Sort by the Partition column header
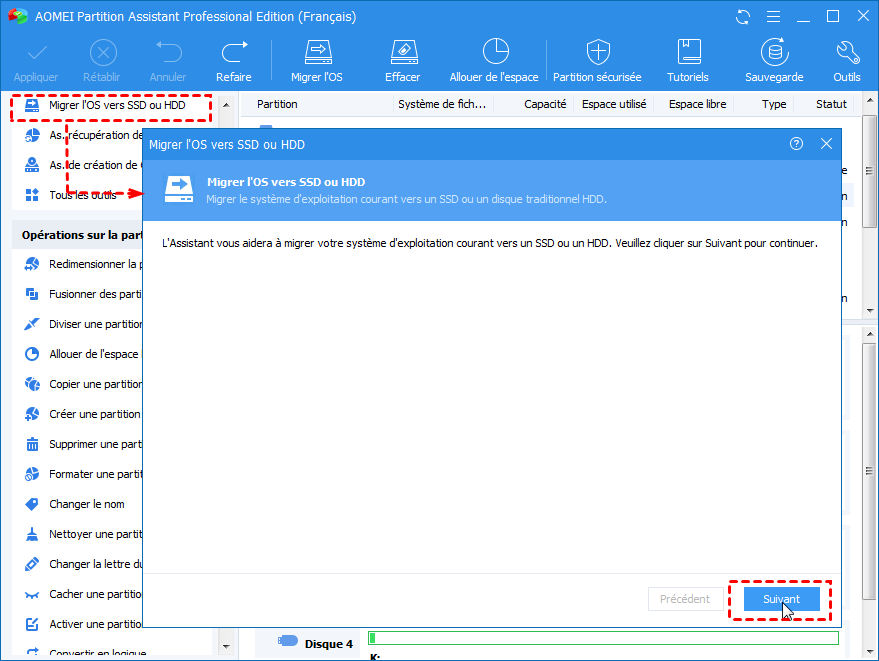The image size is (879, 661). click(x=277, y=104)
